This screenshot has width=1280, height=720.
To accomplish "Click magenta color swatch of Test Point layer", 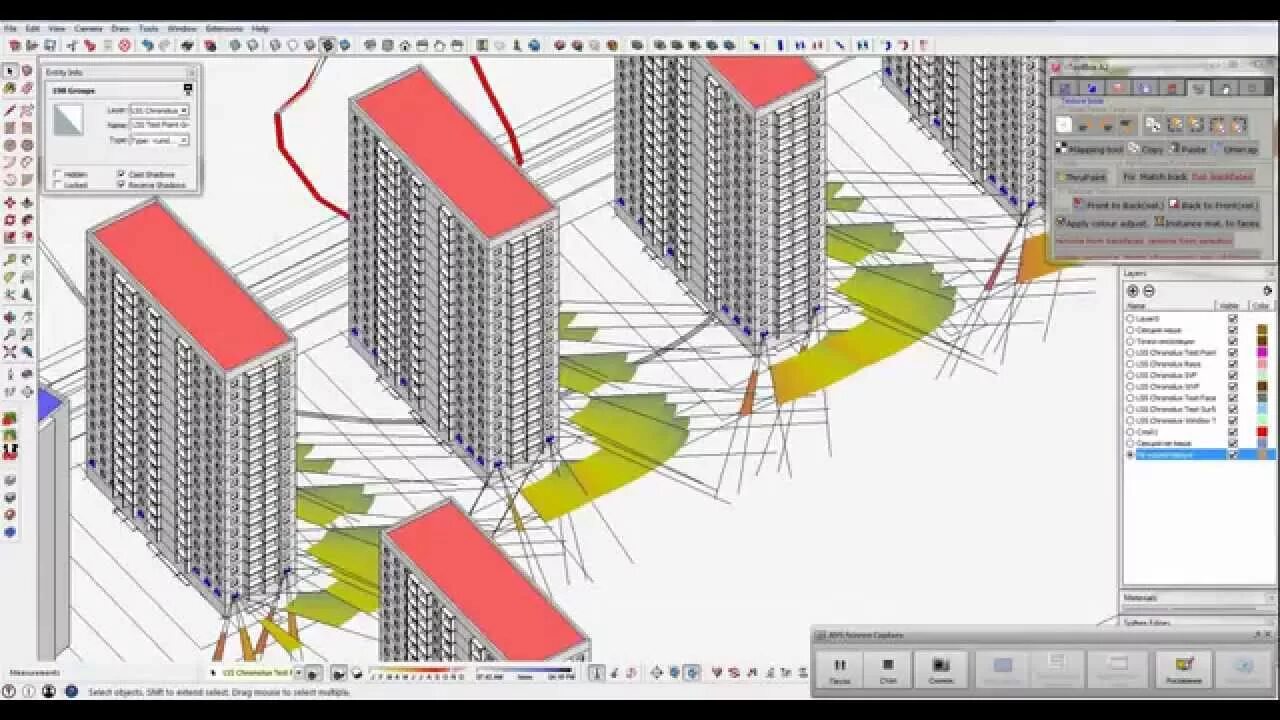I will click(x=1261, y=352).
